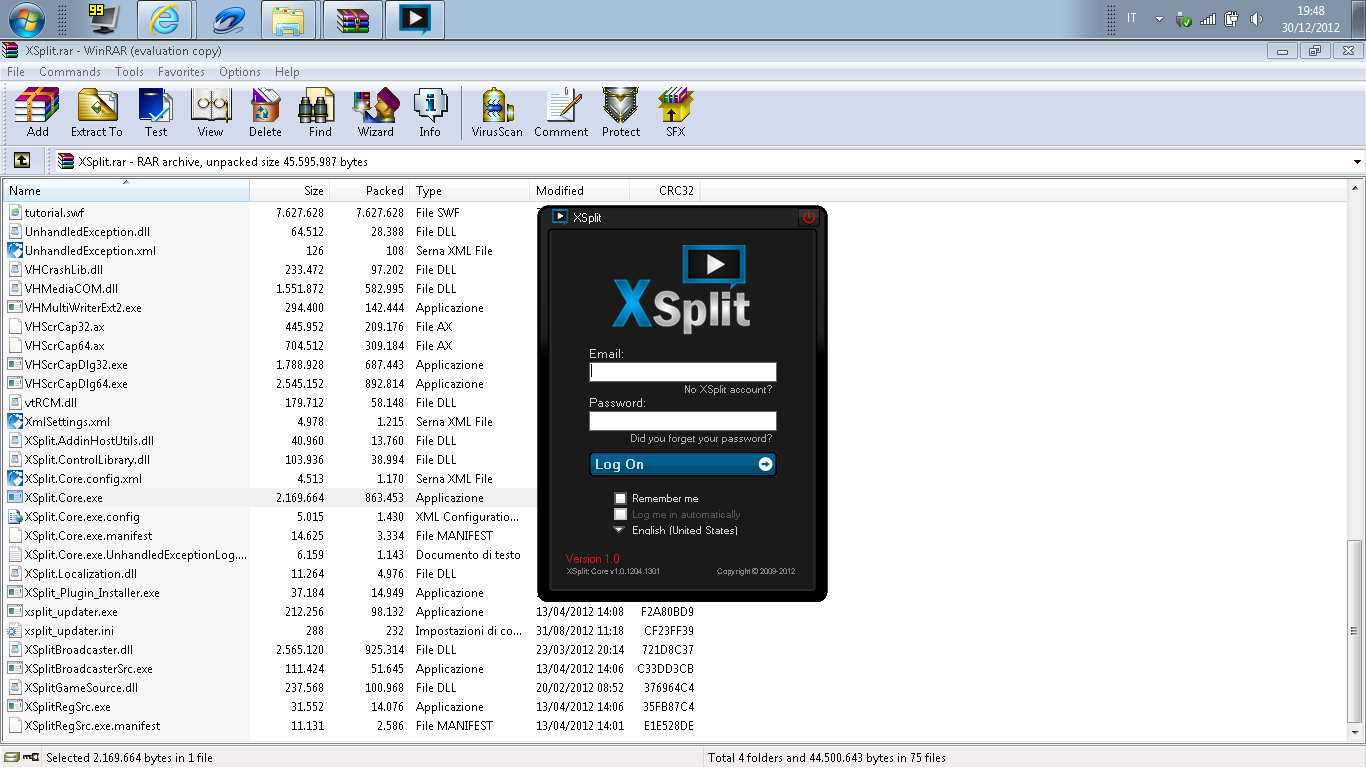Viewport: 1366px width, 768px height.
Task: Click the Protect archive icon
Action: 621,112
